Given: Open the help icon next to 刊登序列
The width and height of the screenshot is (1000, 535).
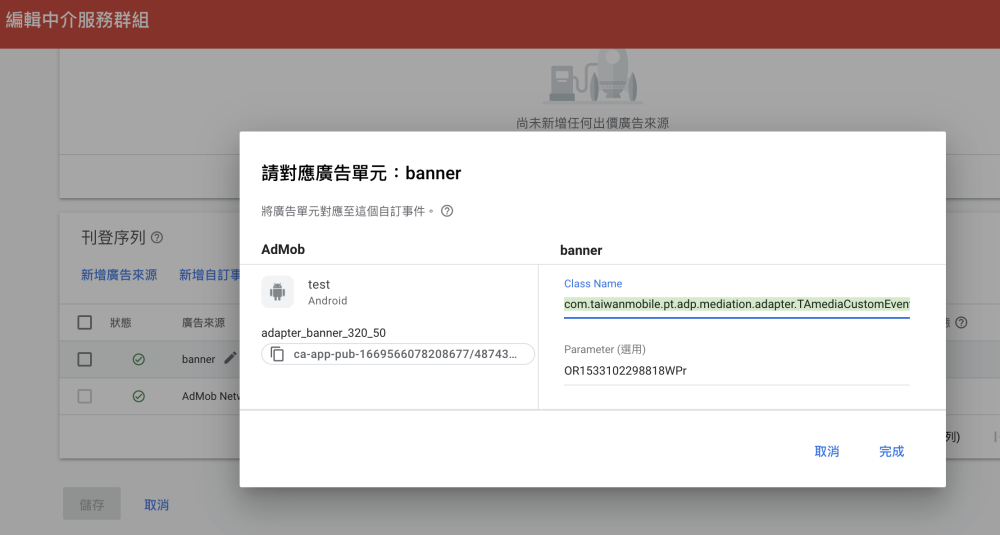Looking at the screenshot, I should pos(157,238).
